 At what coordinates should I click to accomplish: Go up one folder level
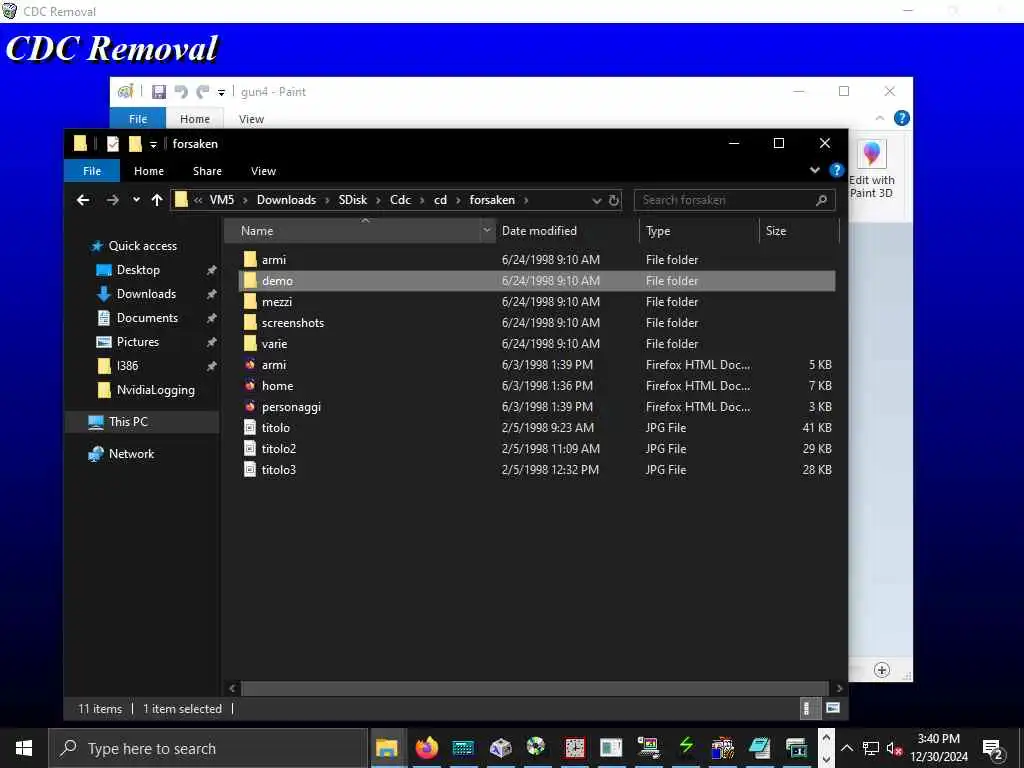(157, 200)
